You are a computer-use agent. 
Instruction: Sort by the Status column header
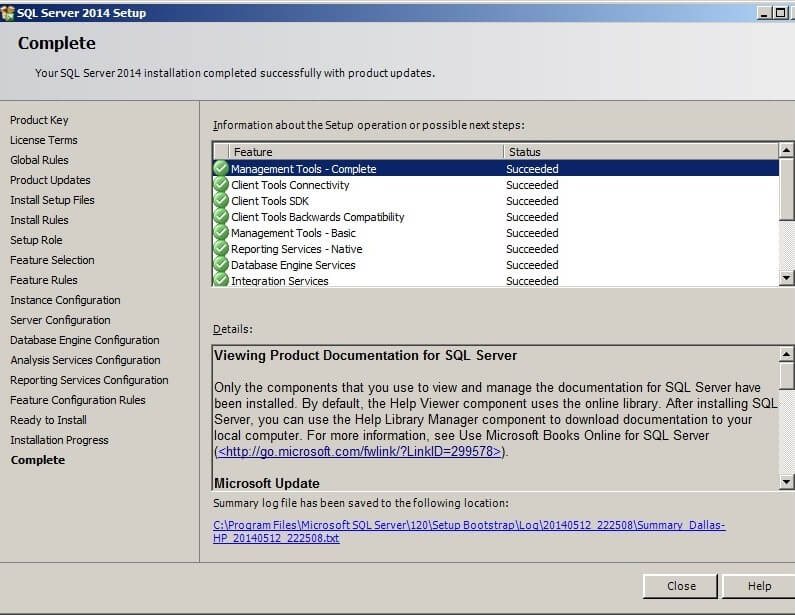point(640,152)
